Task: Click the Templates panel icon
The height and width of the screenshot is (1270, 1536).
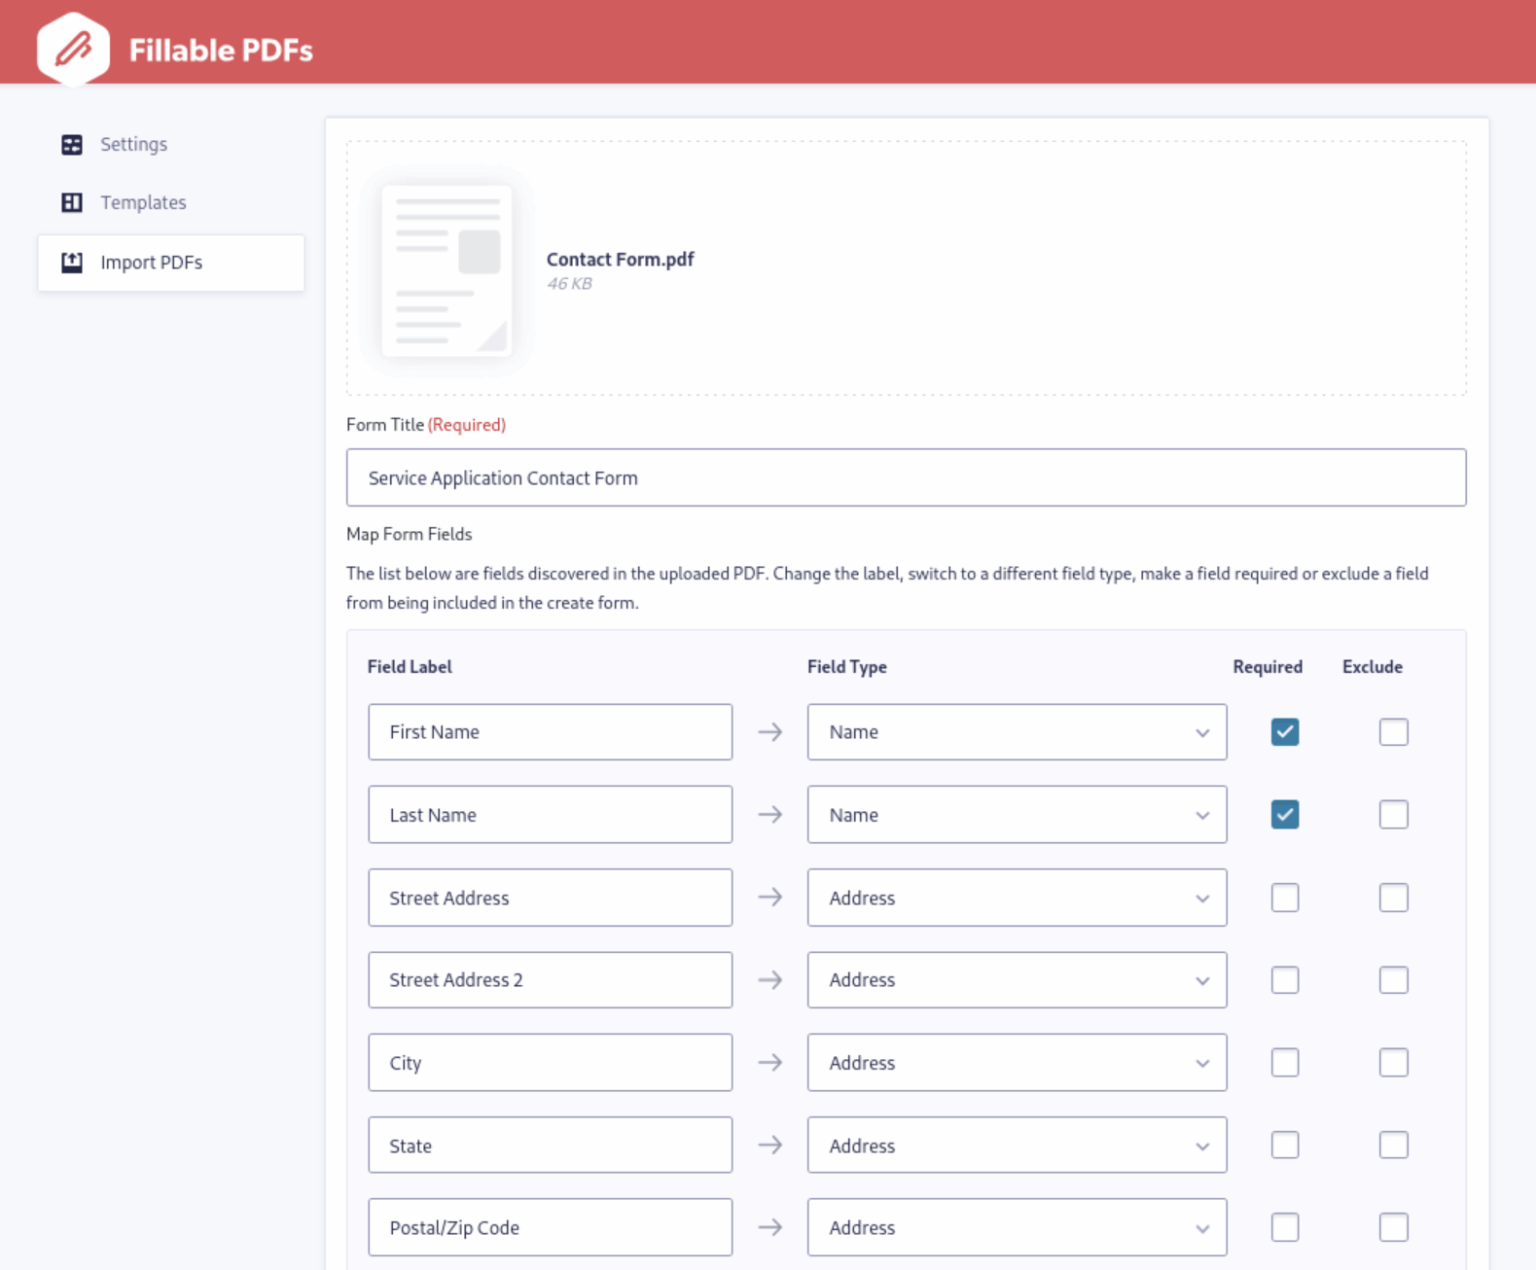Action: [71, 202]
